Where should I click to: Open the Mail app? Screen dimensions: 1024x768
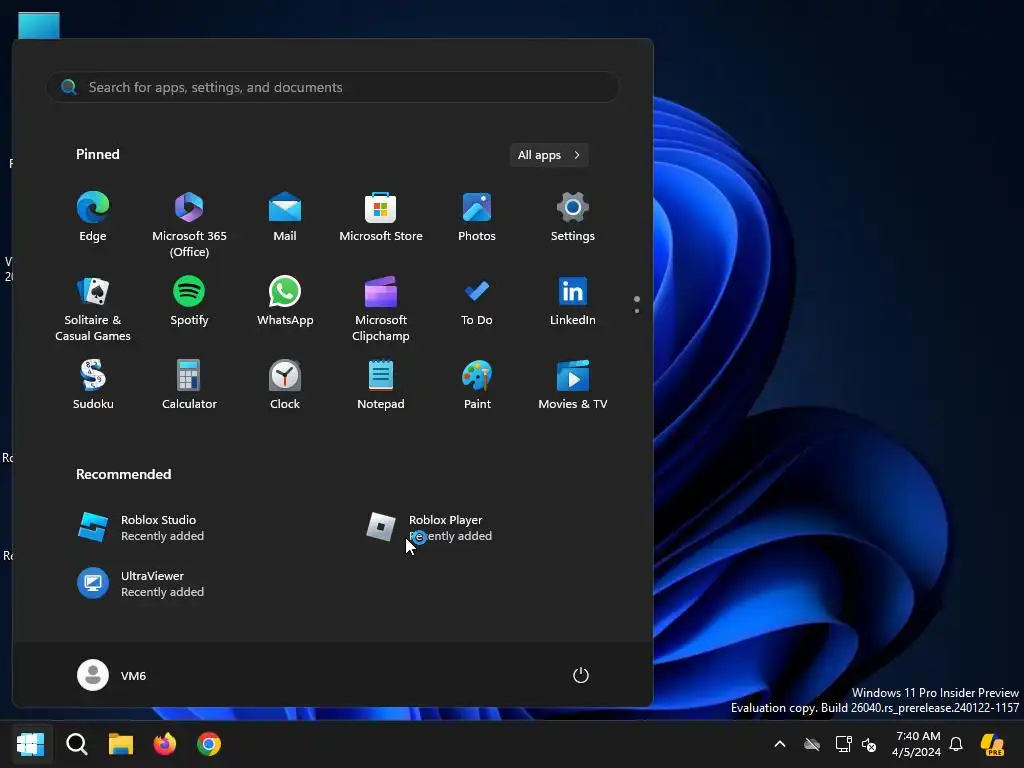coord(285,217)
